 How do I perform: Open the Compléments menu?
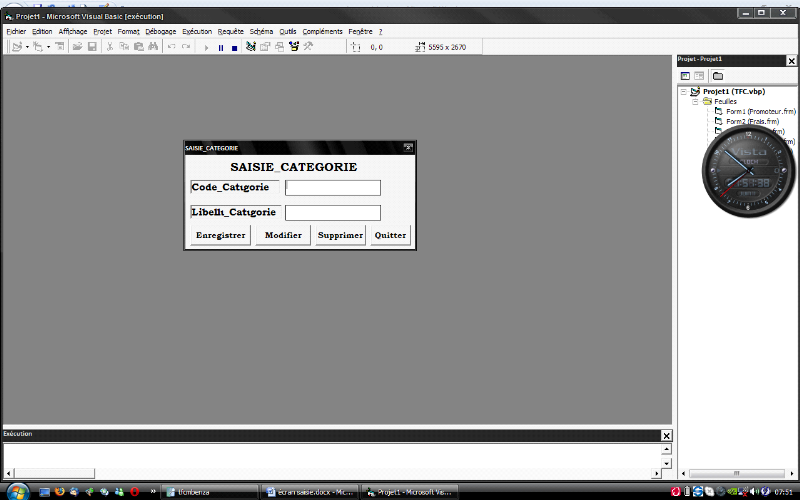tap(322, 32)
